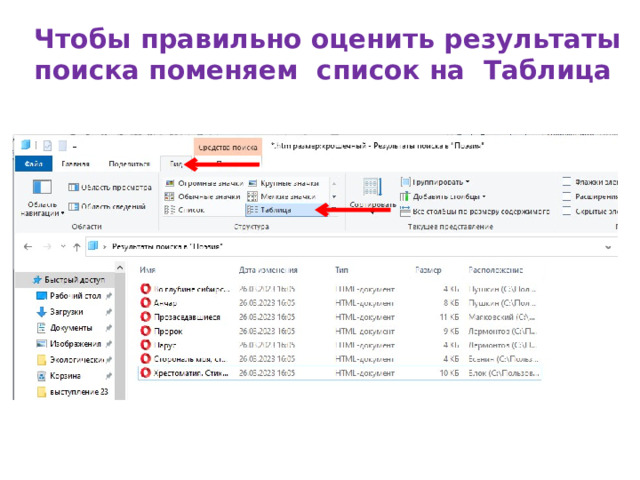The width and height of the screenshot is (640, 480).
Task: Click the Forward navigation arrow
Action: pyautogui.click(x=47, y=247)
